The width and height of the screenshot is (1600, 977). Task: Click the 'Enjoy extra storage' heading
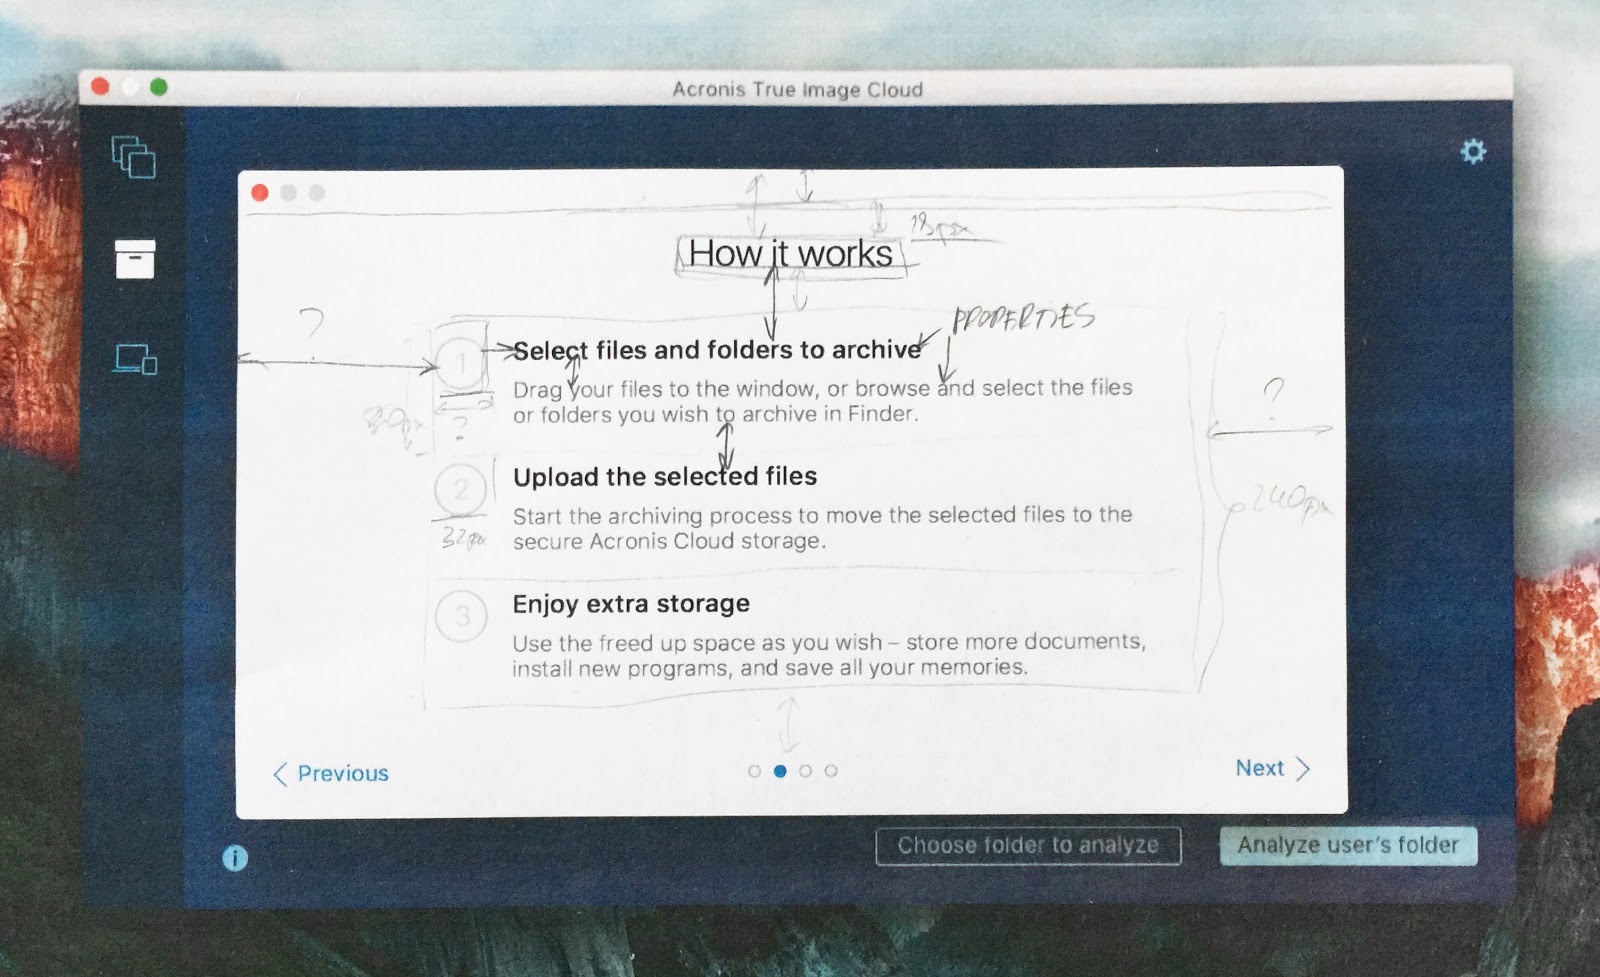631,604
